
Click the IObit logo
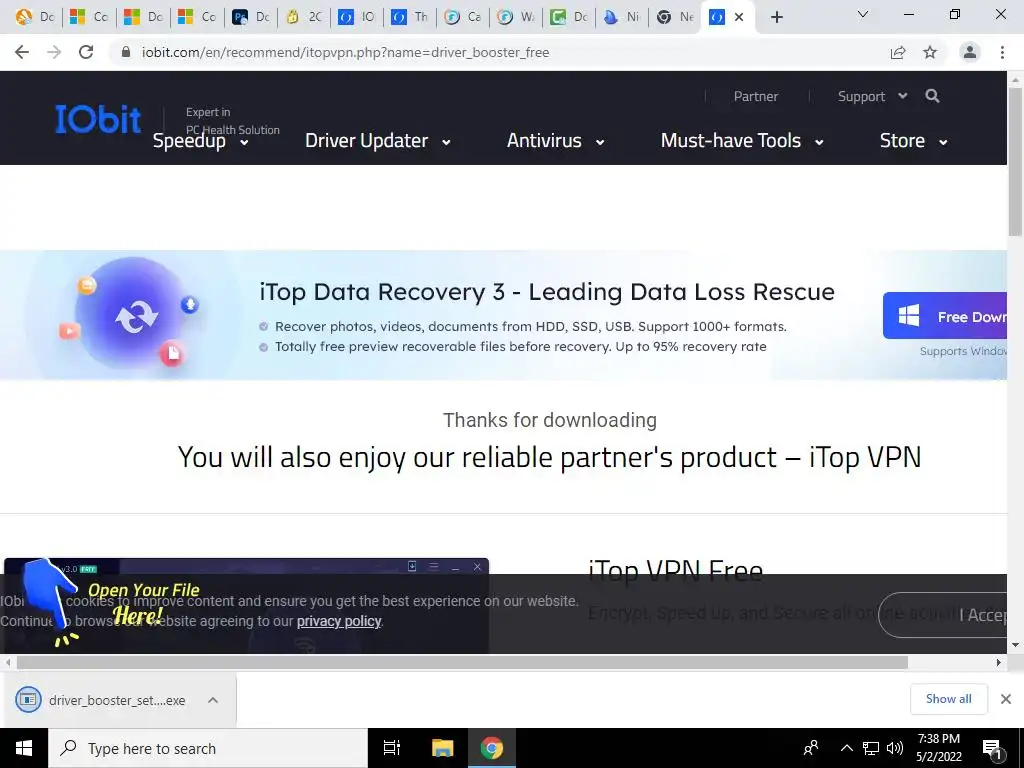coord(98,119)
